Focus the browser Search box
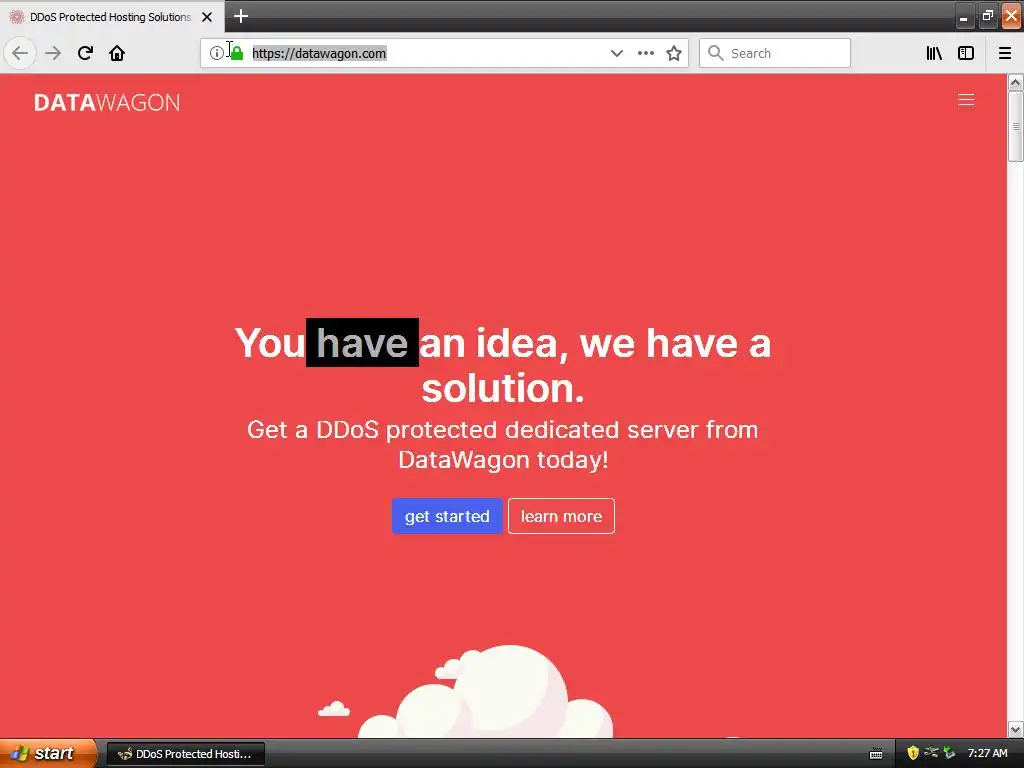This screenshot has width=1024, height=768. [775, 53]
